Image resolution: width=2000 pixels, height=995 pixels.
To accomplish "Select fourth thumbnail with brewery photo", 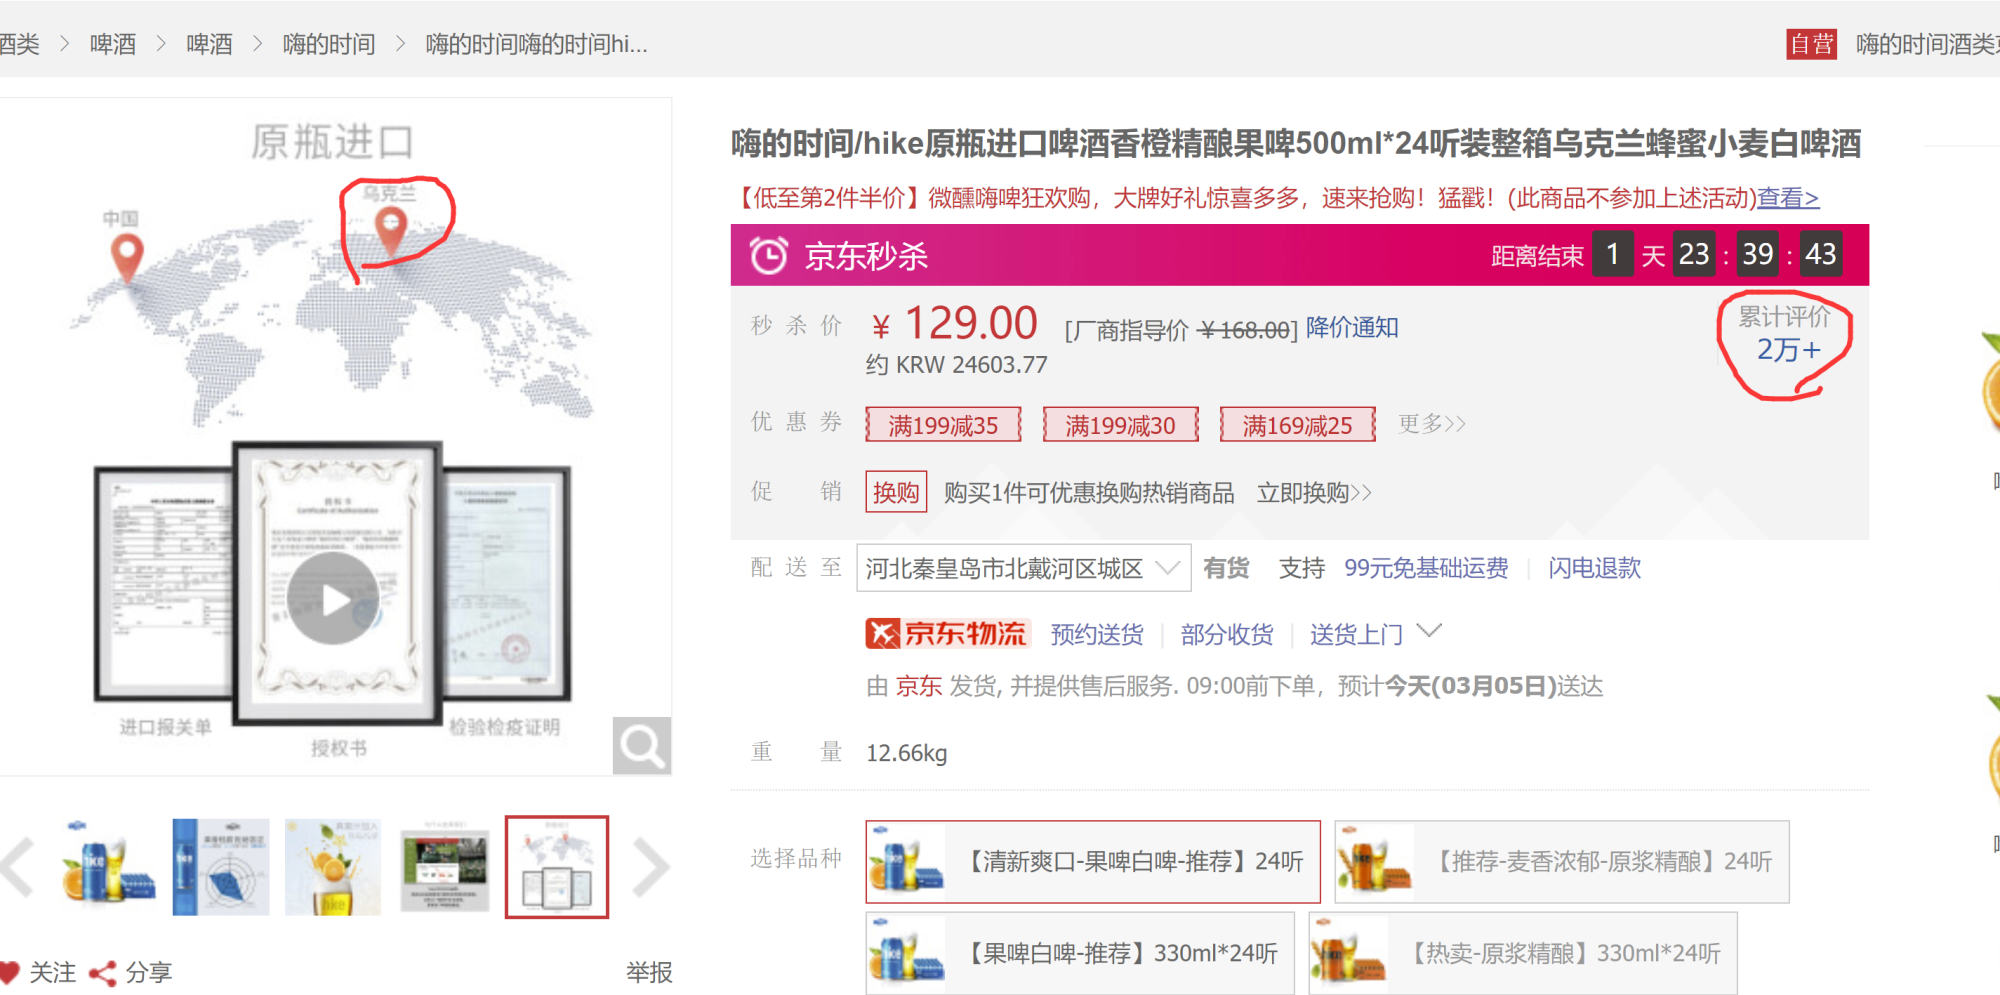I will (x=445, y=867).
